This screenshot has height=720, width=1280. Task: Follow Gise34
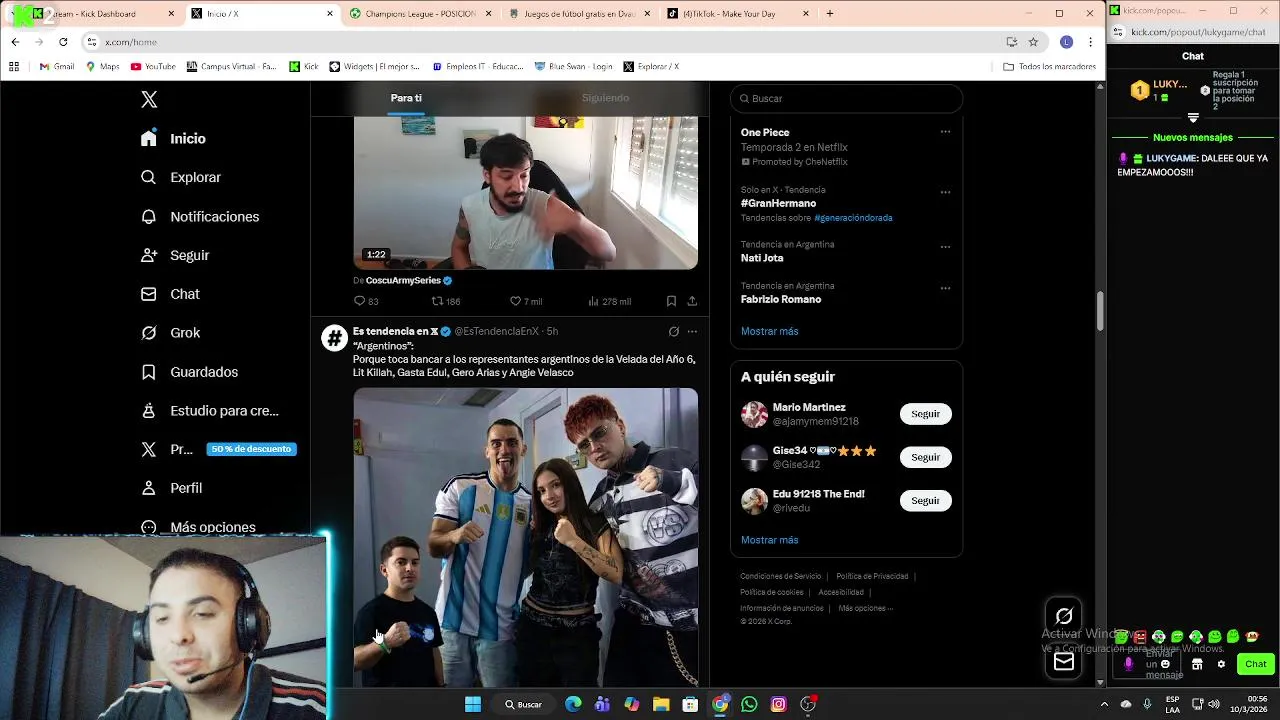pyautogui.click(x=925, y=457)
